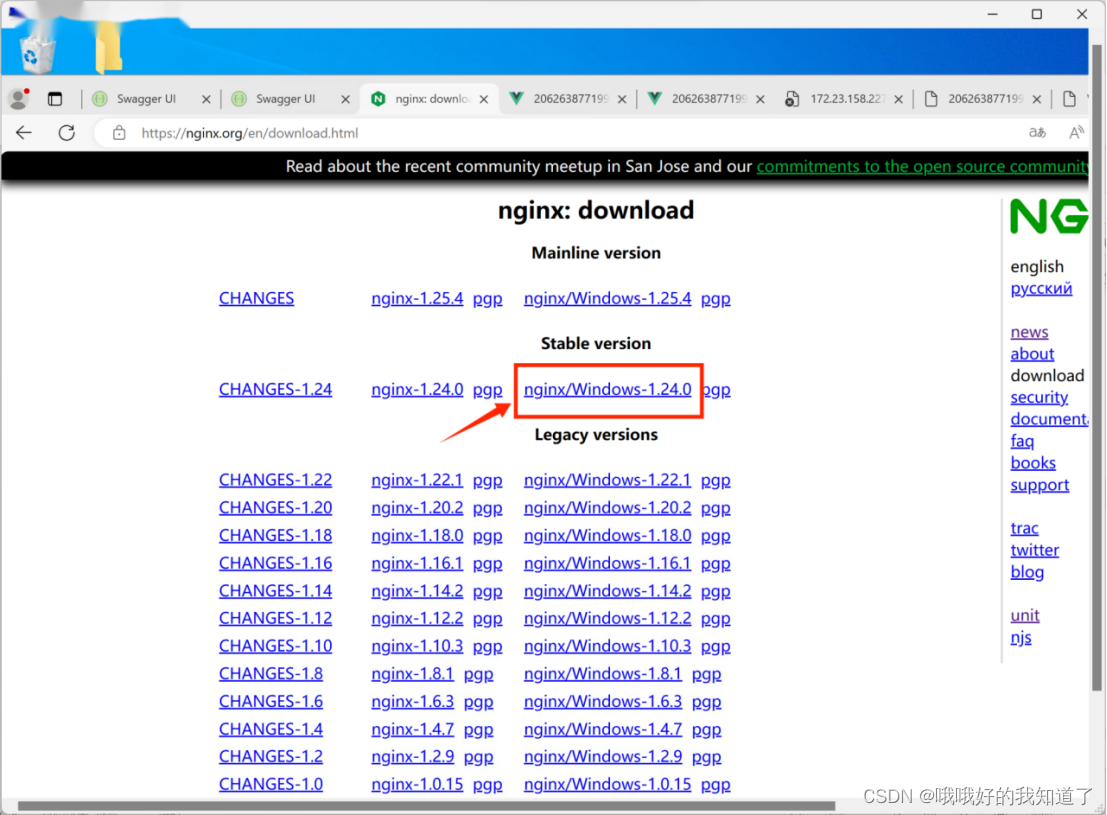Click the lock icon in address bar
Screen dimensions: 1107x815
119,133
